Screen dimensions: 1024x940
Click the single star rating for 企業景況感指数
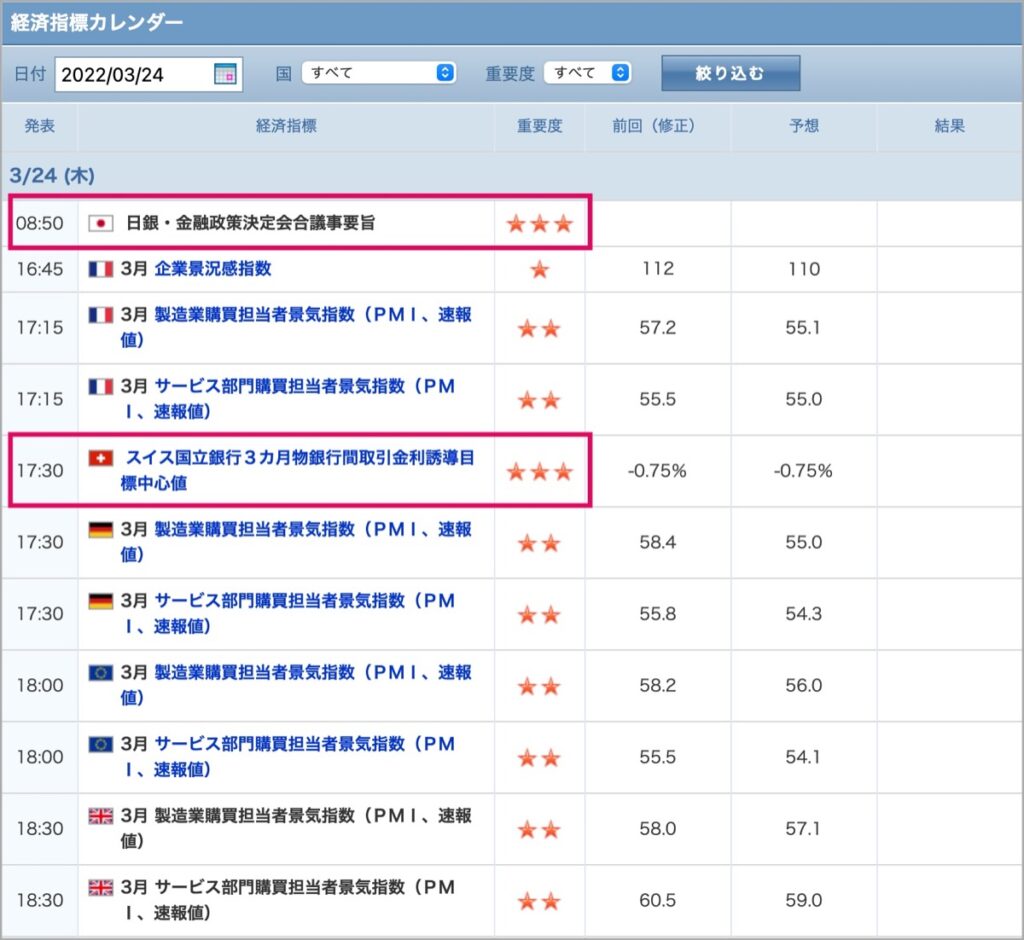(539, 269)
